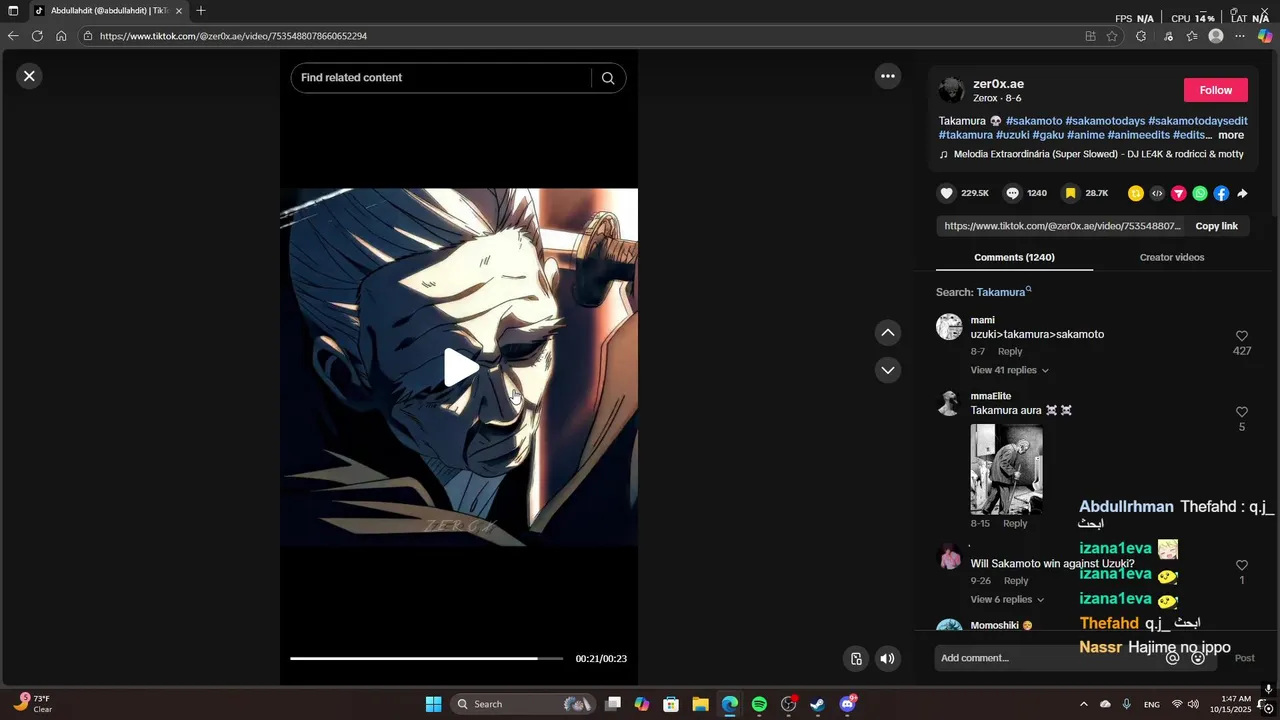This screenshot has width=1280, height=720.
Task: Open Windows Start menu
Action: [x=433, y=704]
